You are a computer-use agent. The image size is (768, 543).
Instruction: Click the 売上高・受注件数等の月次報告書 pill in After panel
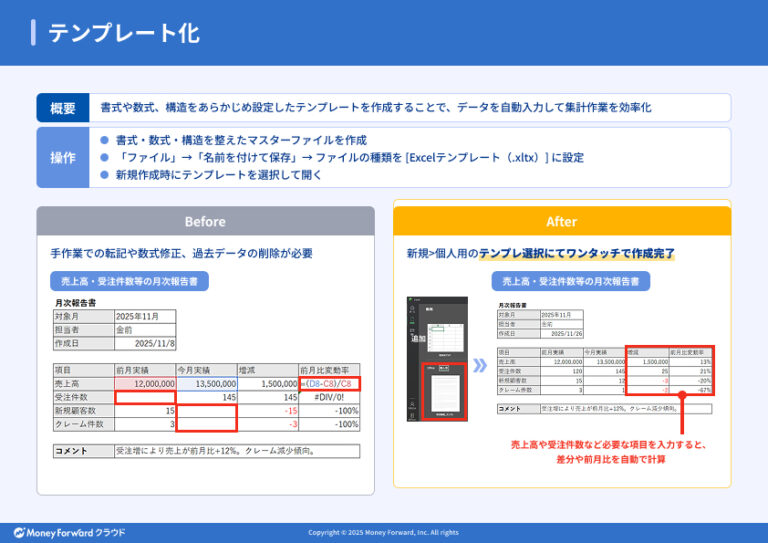pos(571,281)
